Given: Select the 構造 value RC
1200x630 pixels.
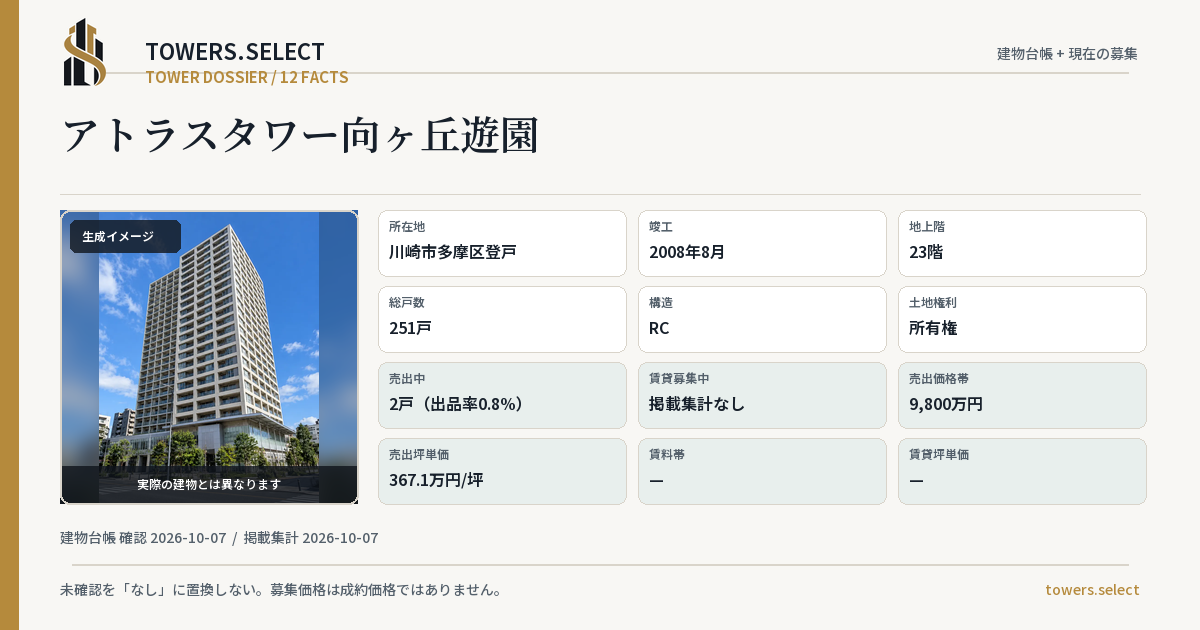Looking at the screenshot, I should [659, 328].
